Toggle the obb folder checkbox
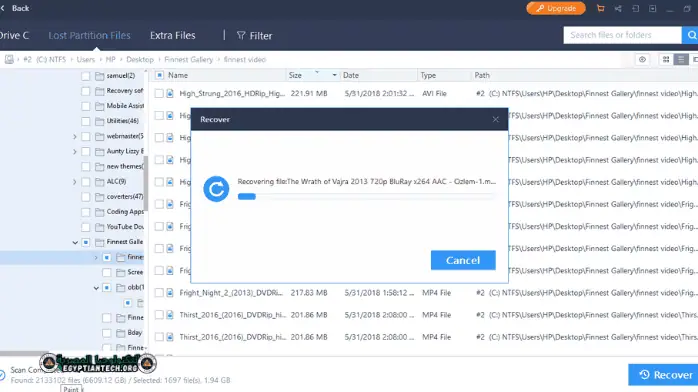The height and width of the screenshot is (392, 698). tap(107, 288)
